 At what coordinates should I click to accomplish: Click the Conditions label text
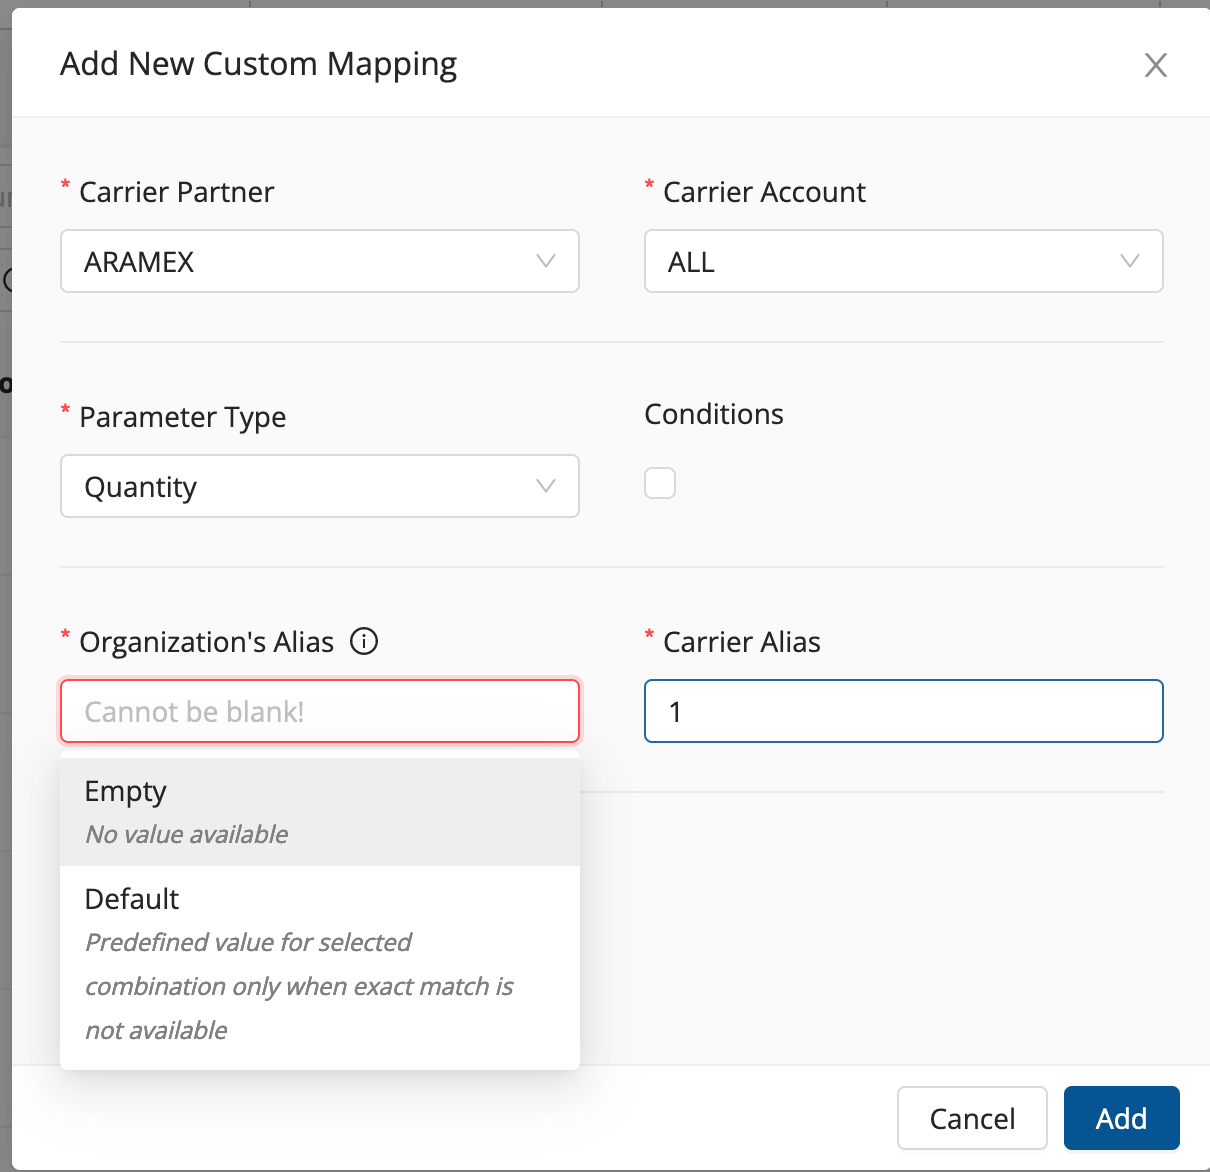pyautogui.click(x=714, y=414)
